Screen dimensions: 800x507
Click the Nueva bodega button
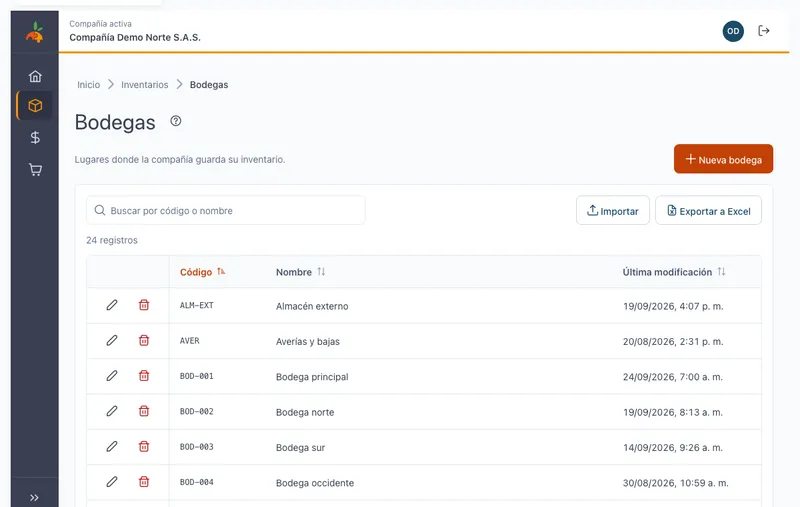pyautogui.click(x=723, y=159)
